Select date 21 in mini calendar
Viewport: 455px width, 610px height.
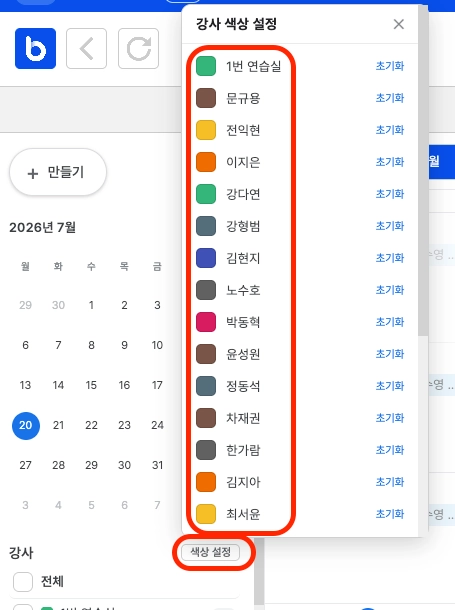(x=58, y=425)
